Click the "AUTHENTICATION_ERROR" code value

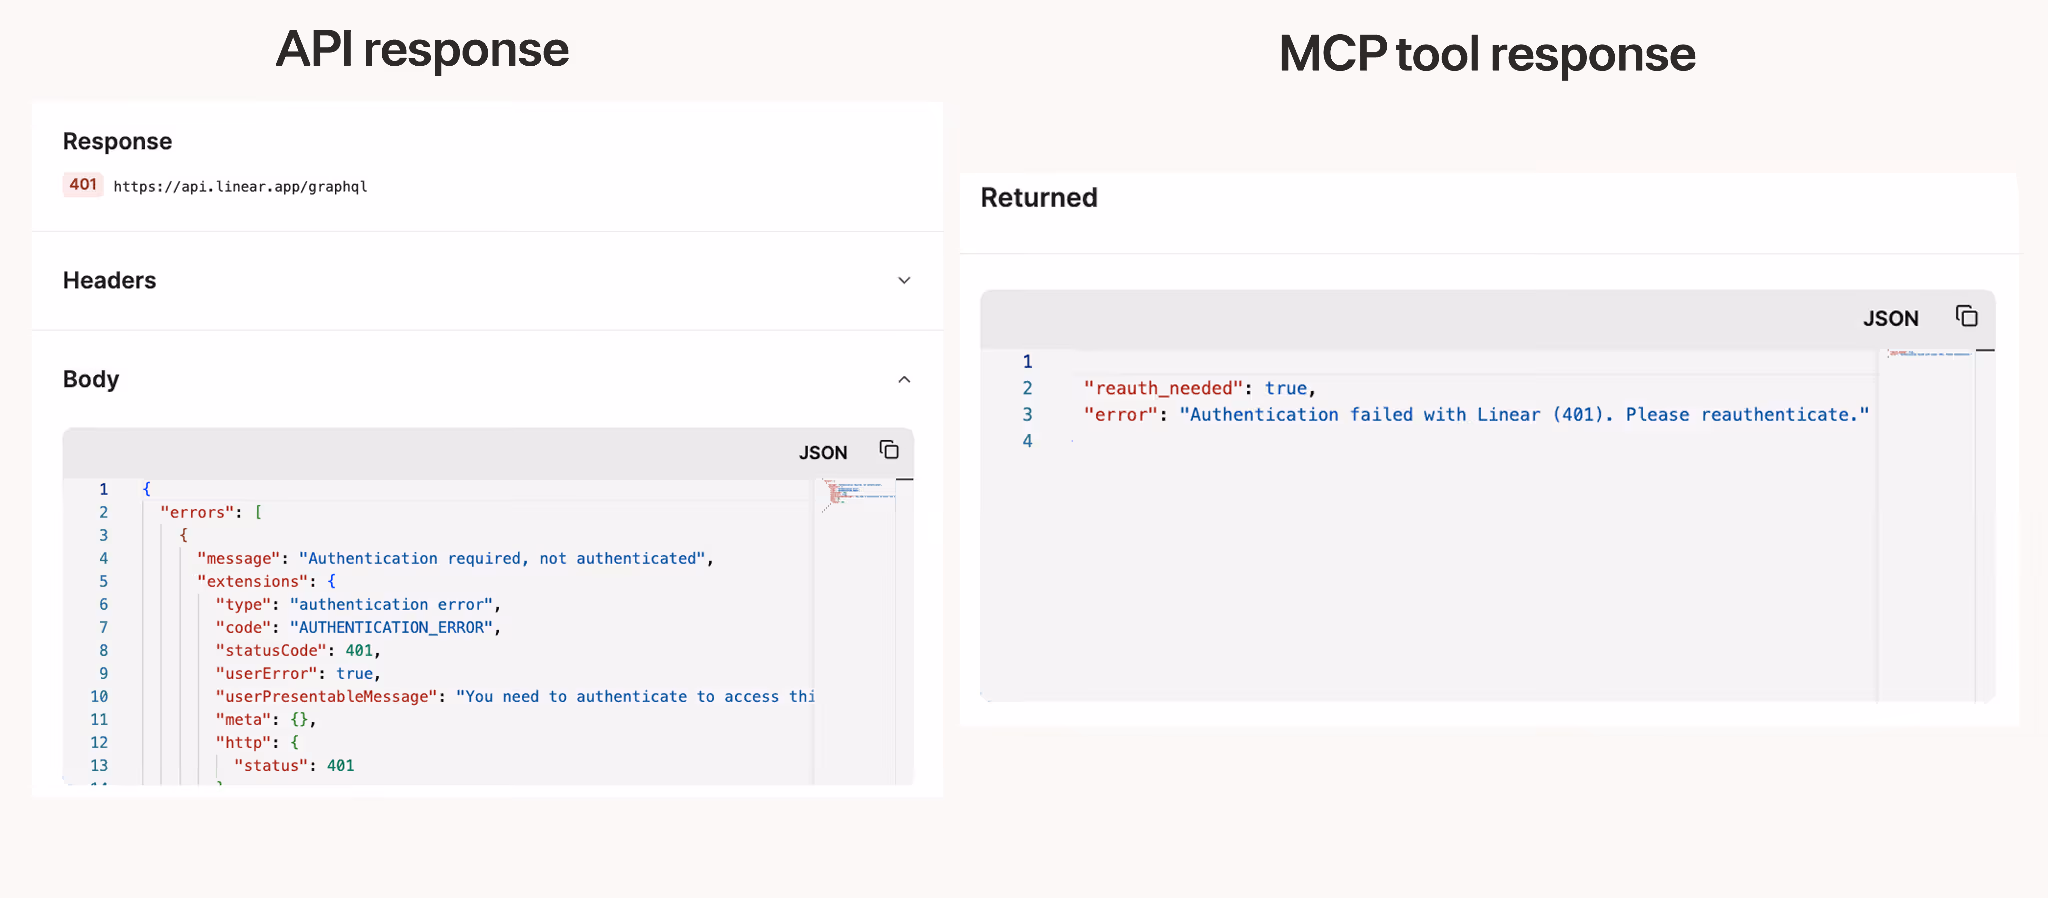click(x=392, y=627)
